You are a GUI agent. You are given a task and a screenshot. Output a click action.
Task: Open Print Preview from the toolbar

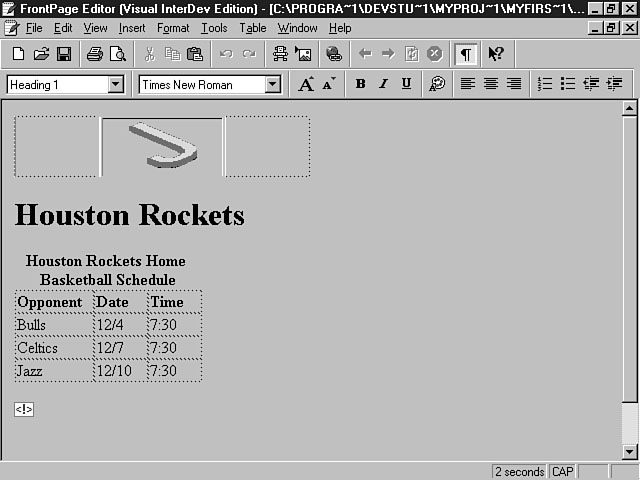(117, 54)
